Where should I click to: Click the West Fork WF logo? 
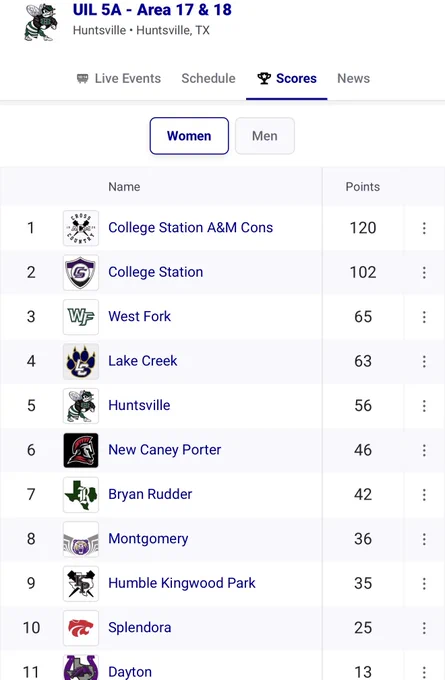pyautogui.click(x=81, y=317)
